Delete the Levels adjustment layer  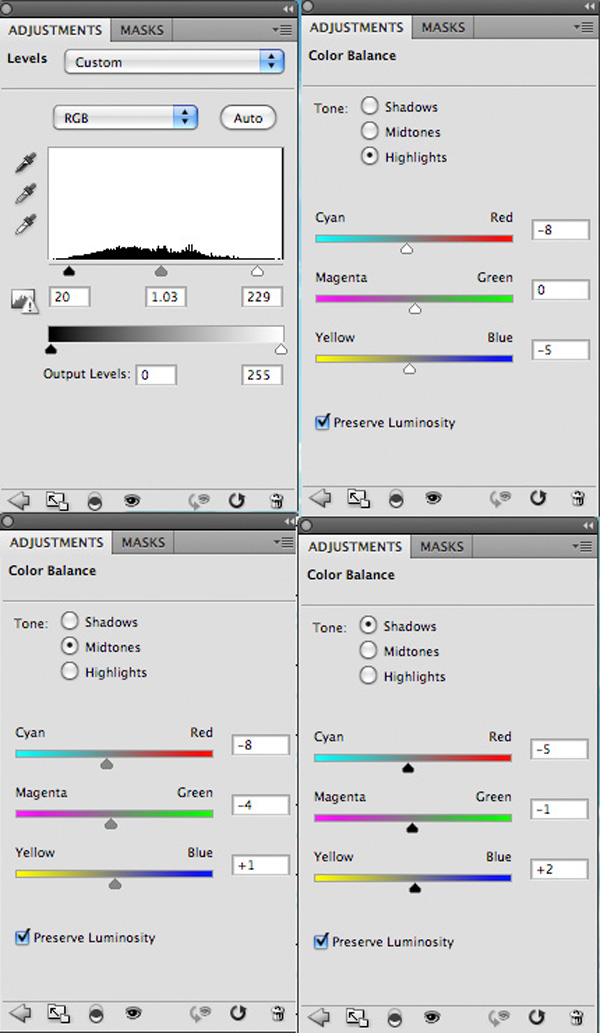tap(277, 501)
